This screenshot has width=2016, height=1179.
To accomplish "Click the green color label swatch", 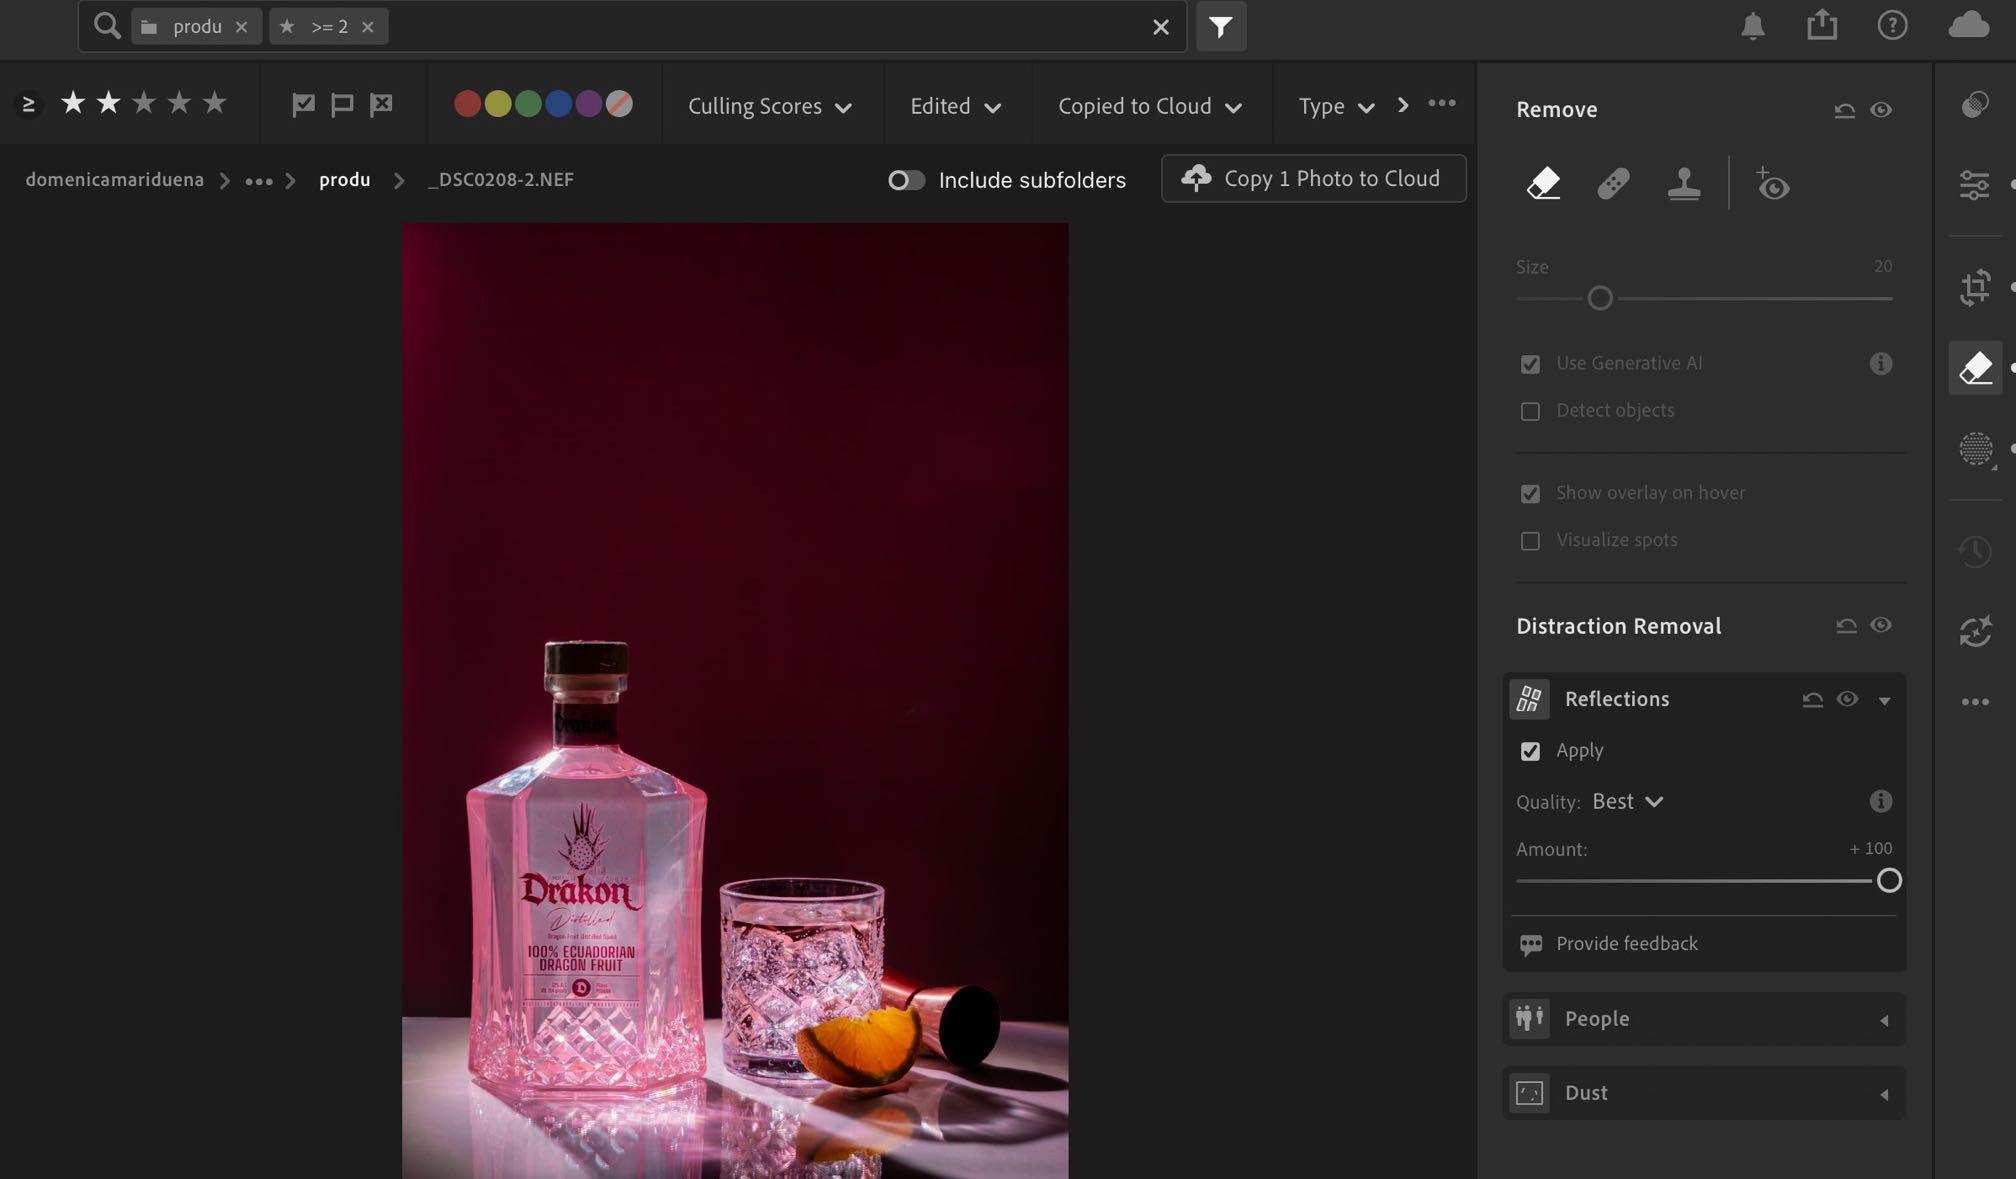I will [528, 104].
